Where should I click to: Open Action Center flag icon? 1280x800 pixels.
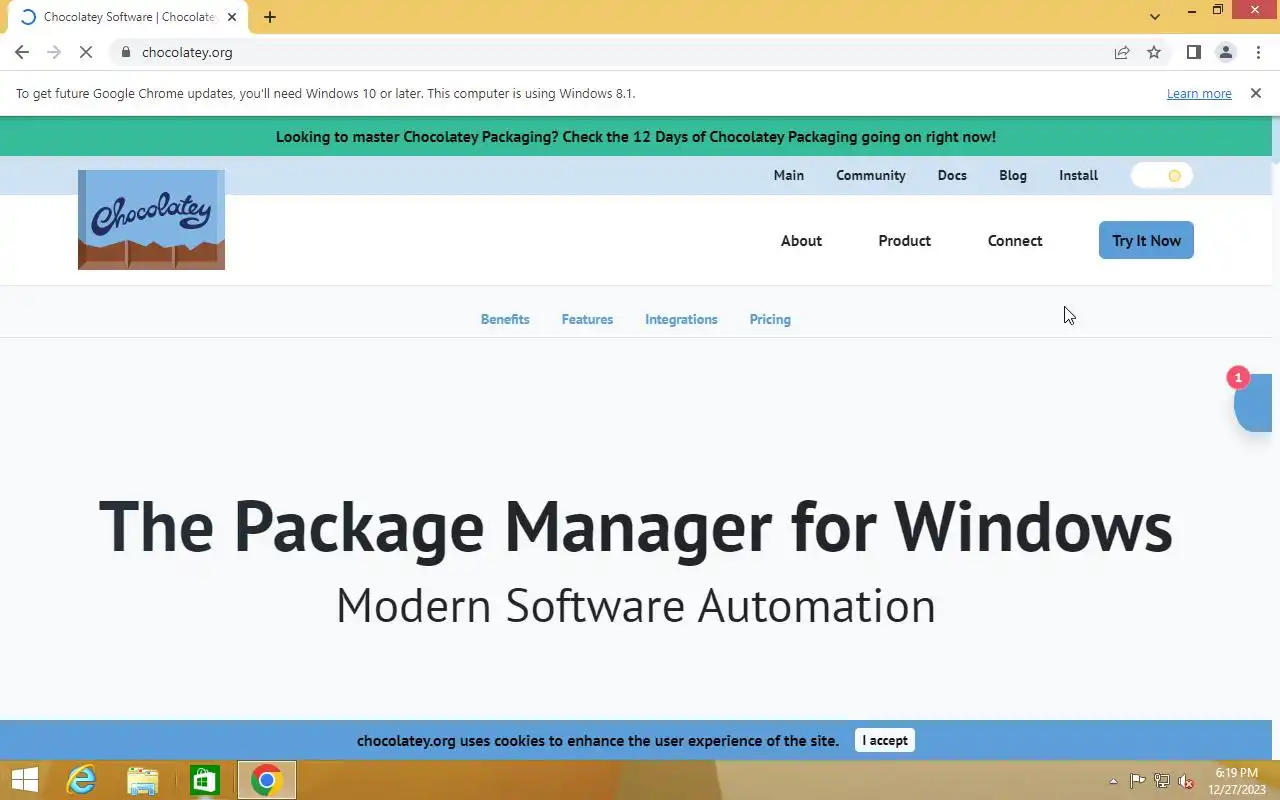click(1138, 781)
